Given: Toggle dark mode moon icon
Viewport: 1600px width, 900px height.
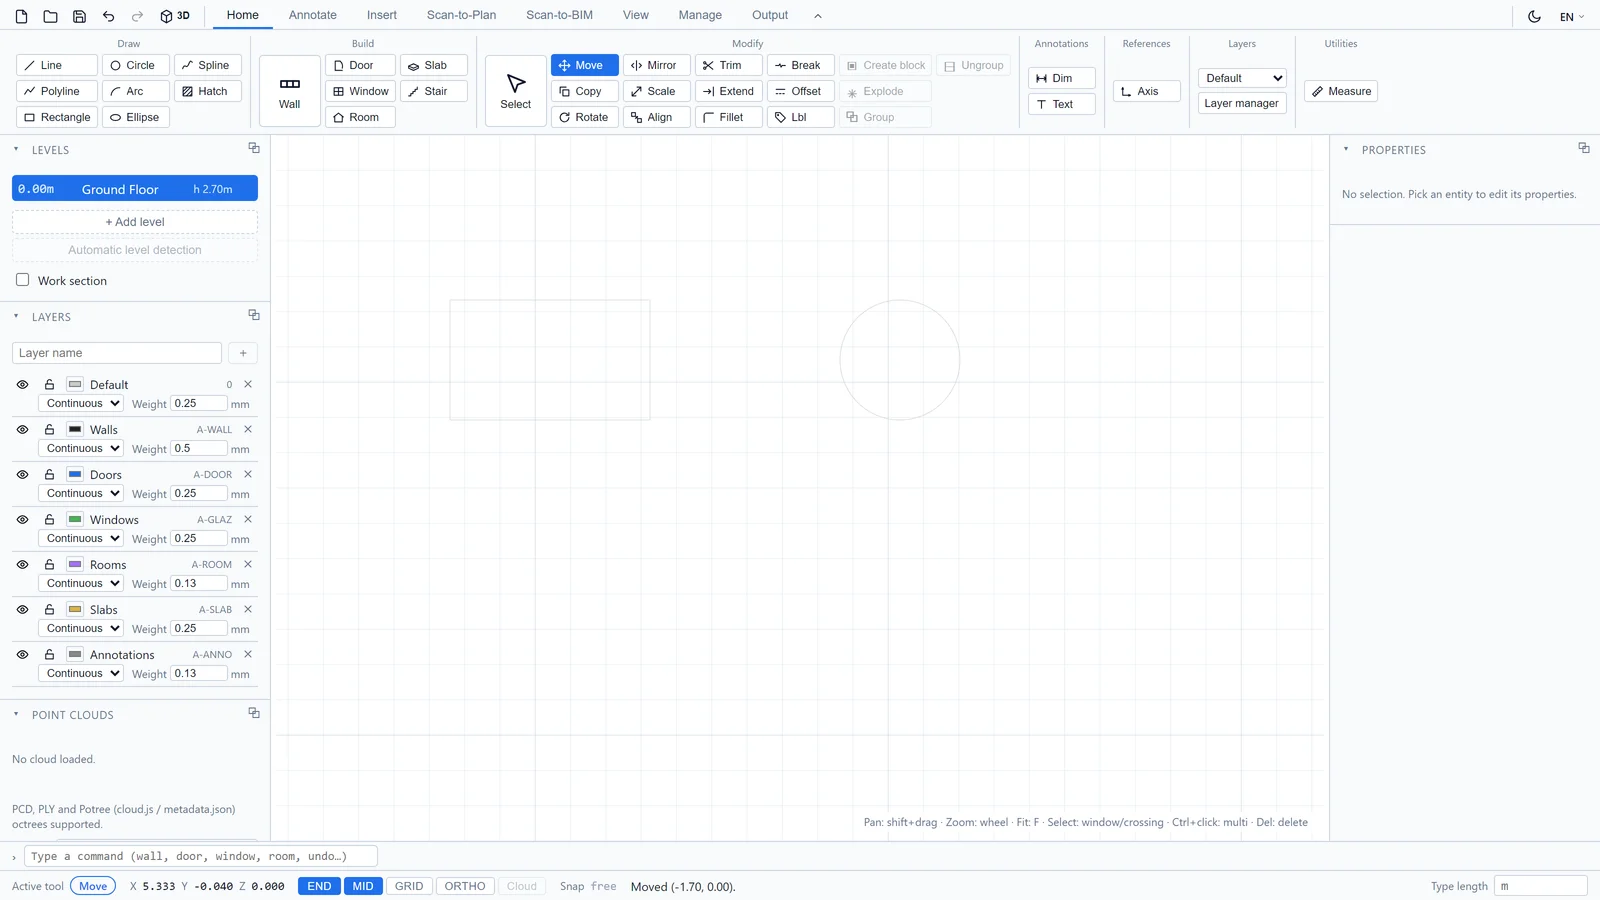Looking at the screenshot, I should click(x=1534, y=16).
